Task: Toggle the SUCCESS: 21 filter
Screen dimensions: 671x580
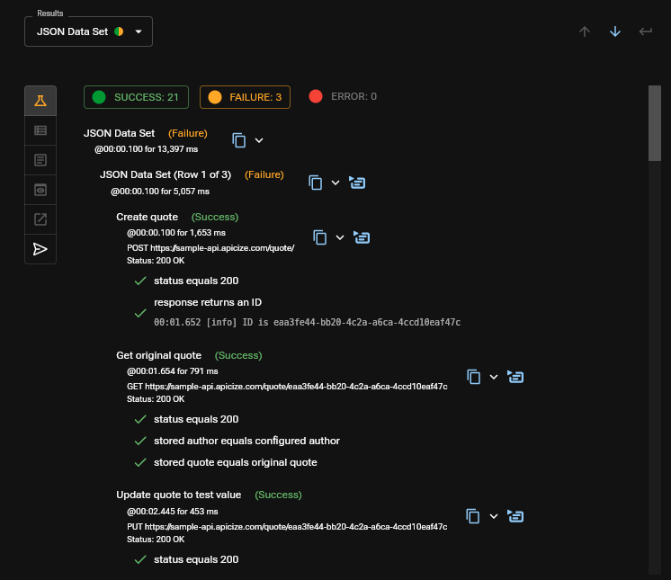Action: pyautogui.click(x=136, y=97)
